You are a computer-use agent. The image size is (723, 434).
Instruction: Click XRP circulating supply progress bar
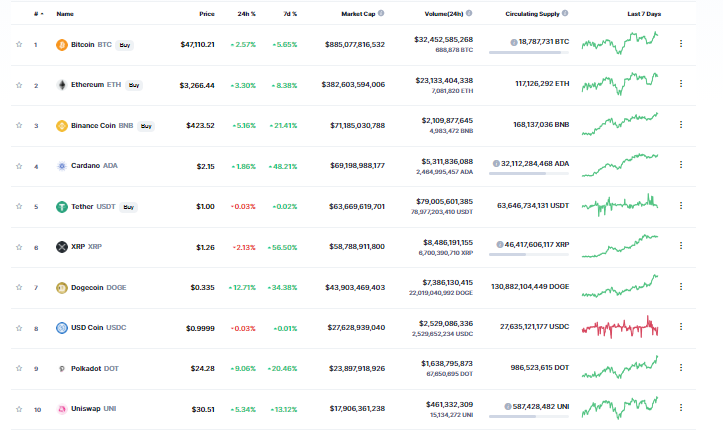(x=529, y=255)
